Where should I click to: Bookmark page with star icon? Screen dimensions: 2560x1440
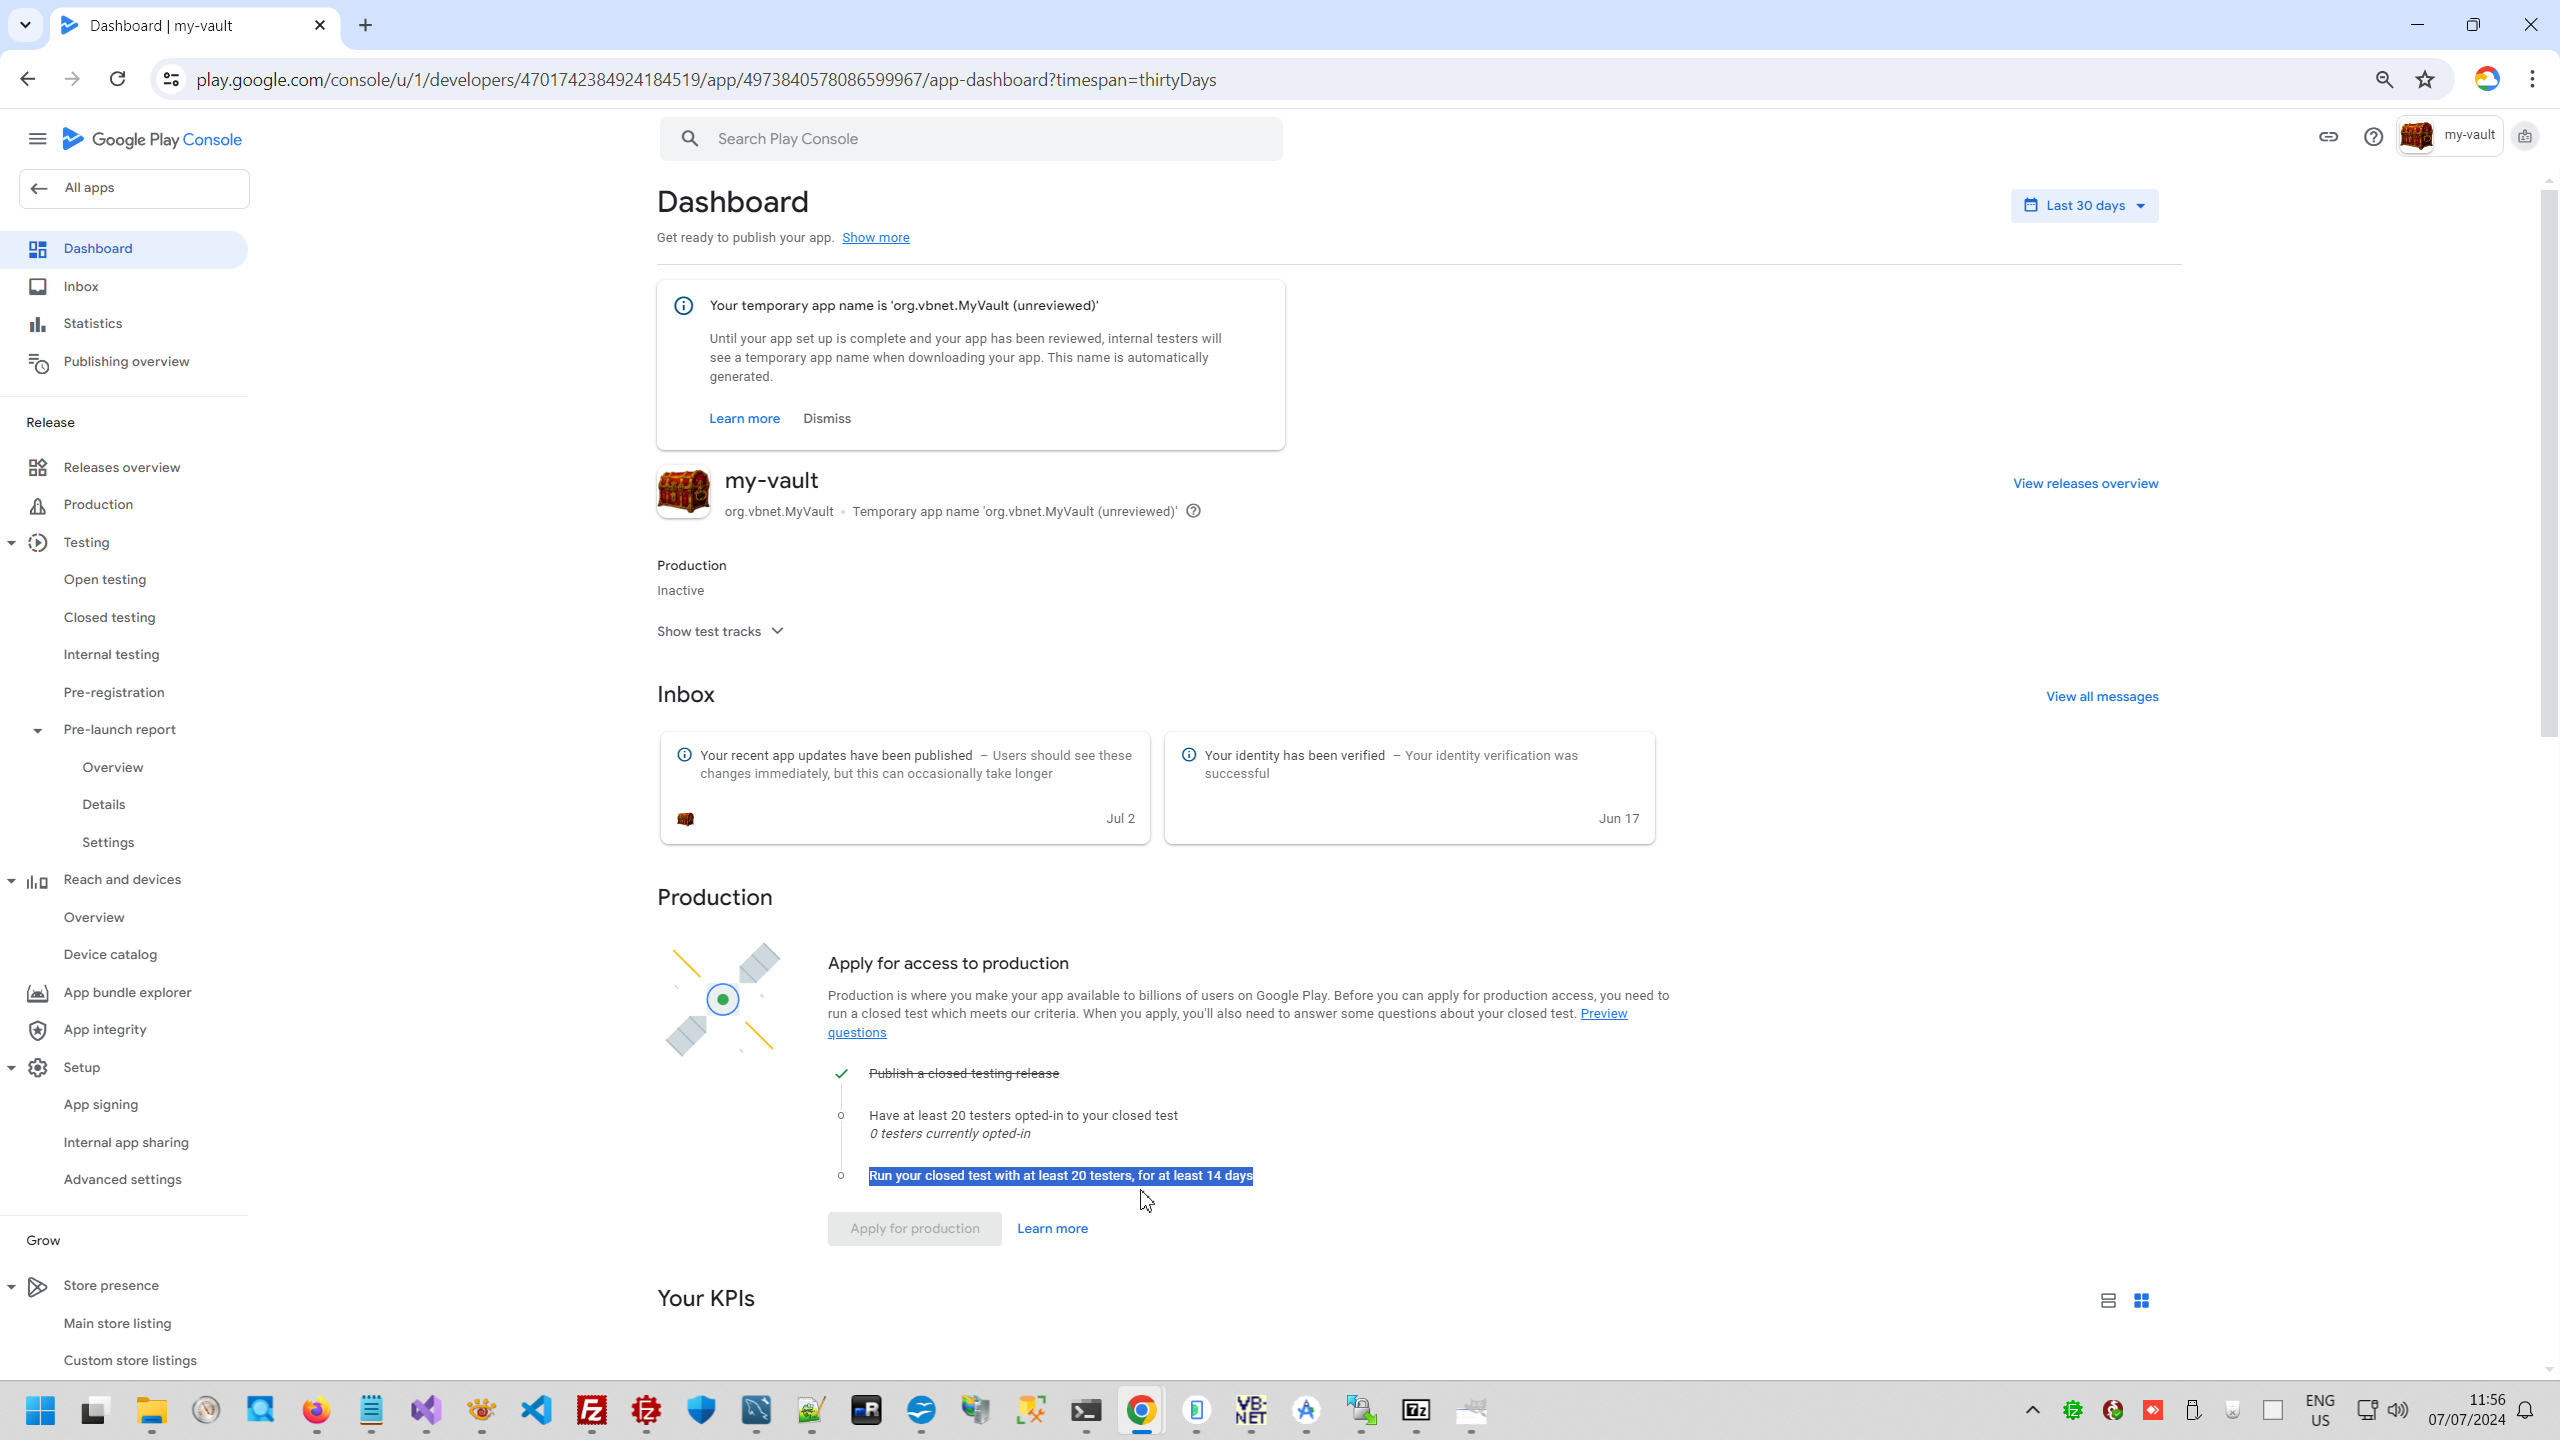click(2425, 80)
